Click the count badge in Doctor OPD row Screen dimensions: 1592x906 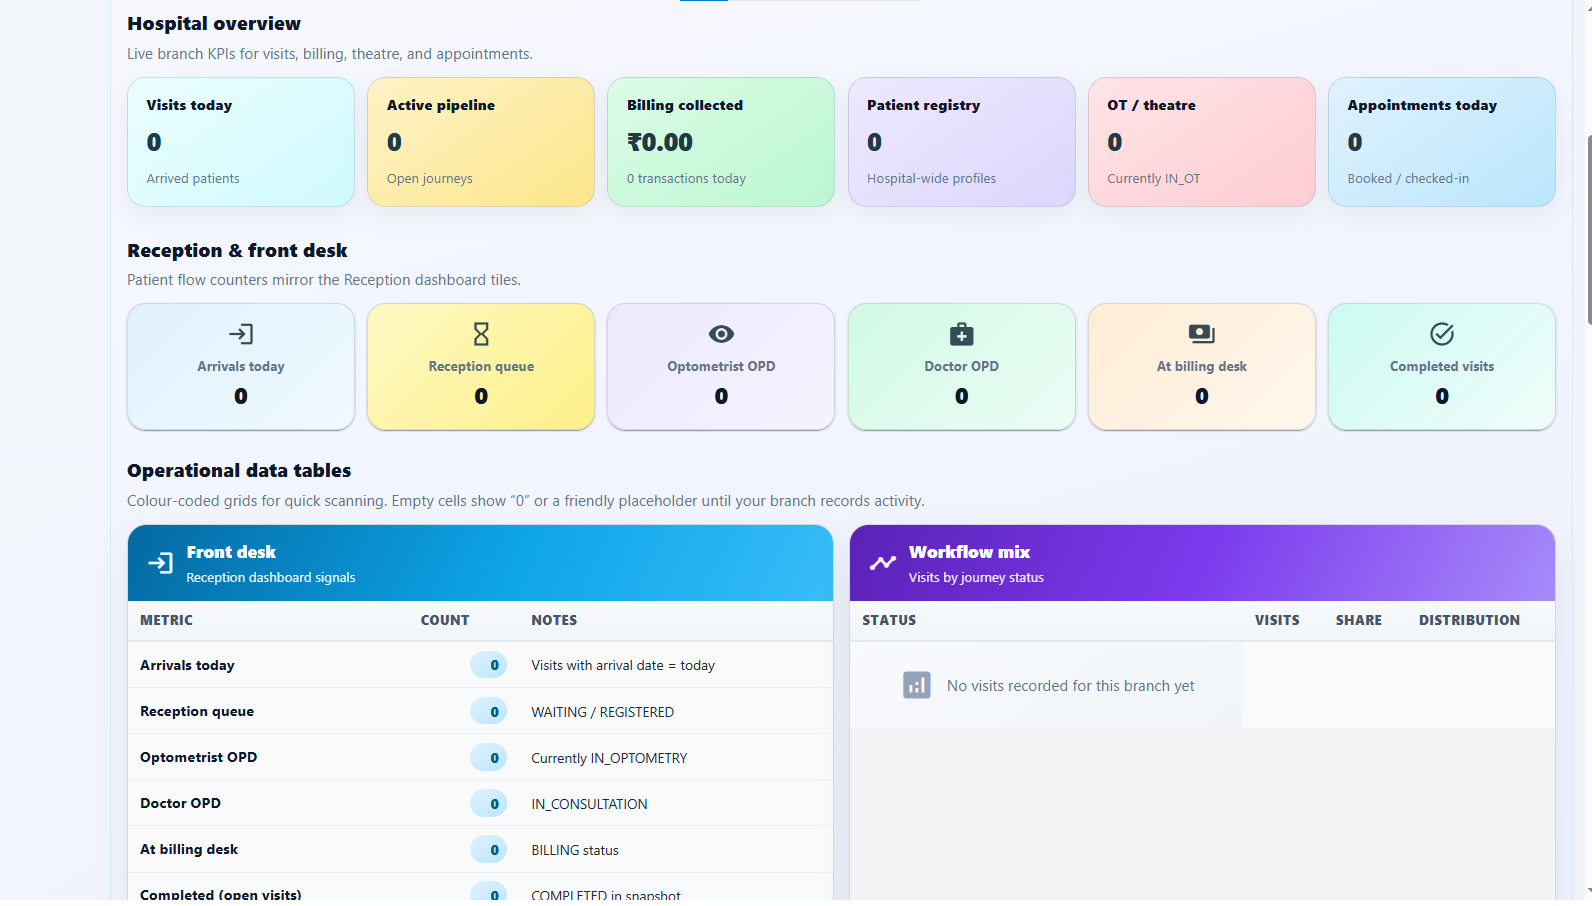click(489, 803)
